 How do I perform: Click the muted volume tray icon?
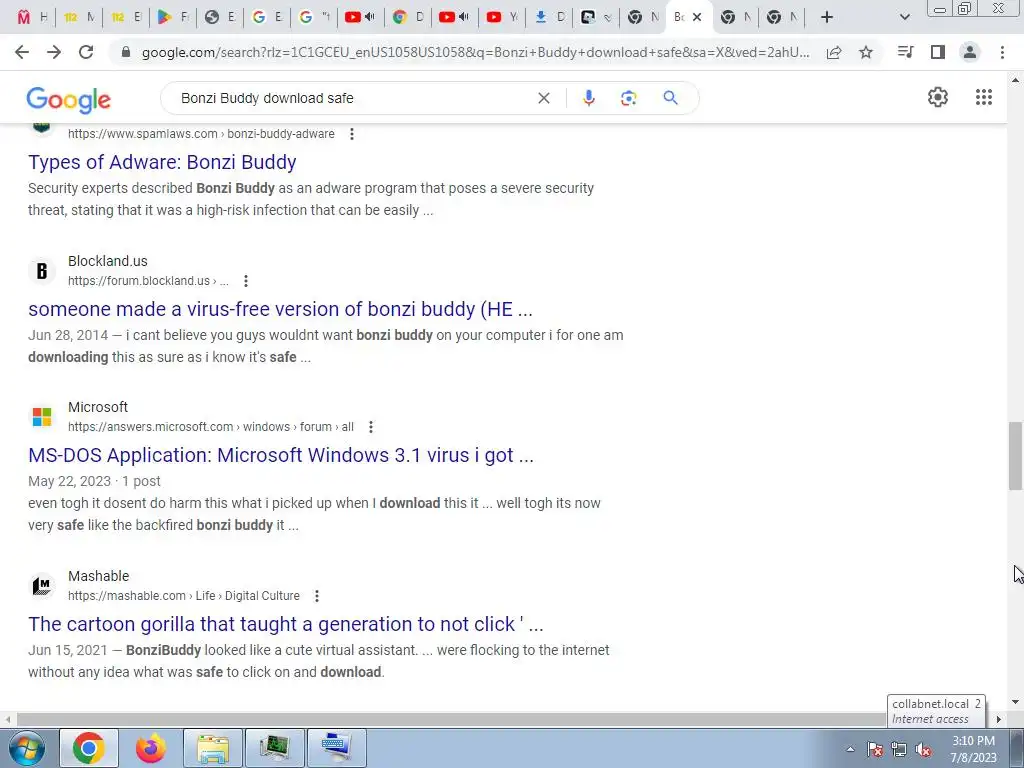923,749
